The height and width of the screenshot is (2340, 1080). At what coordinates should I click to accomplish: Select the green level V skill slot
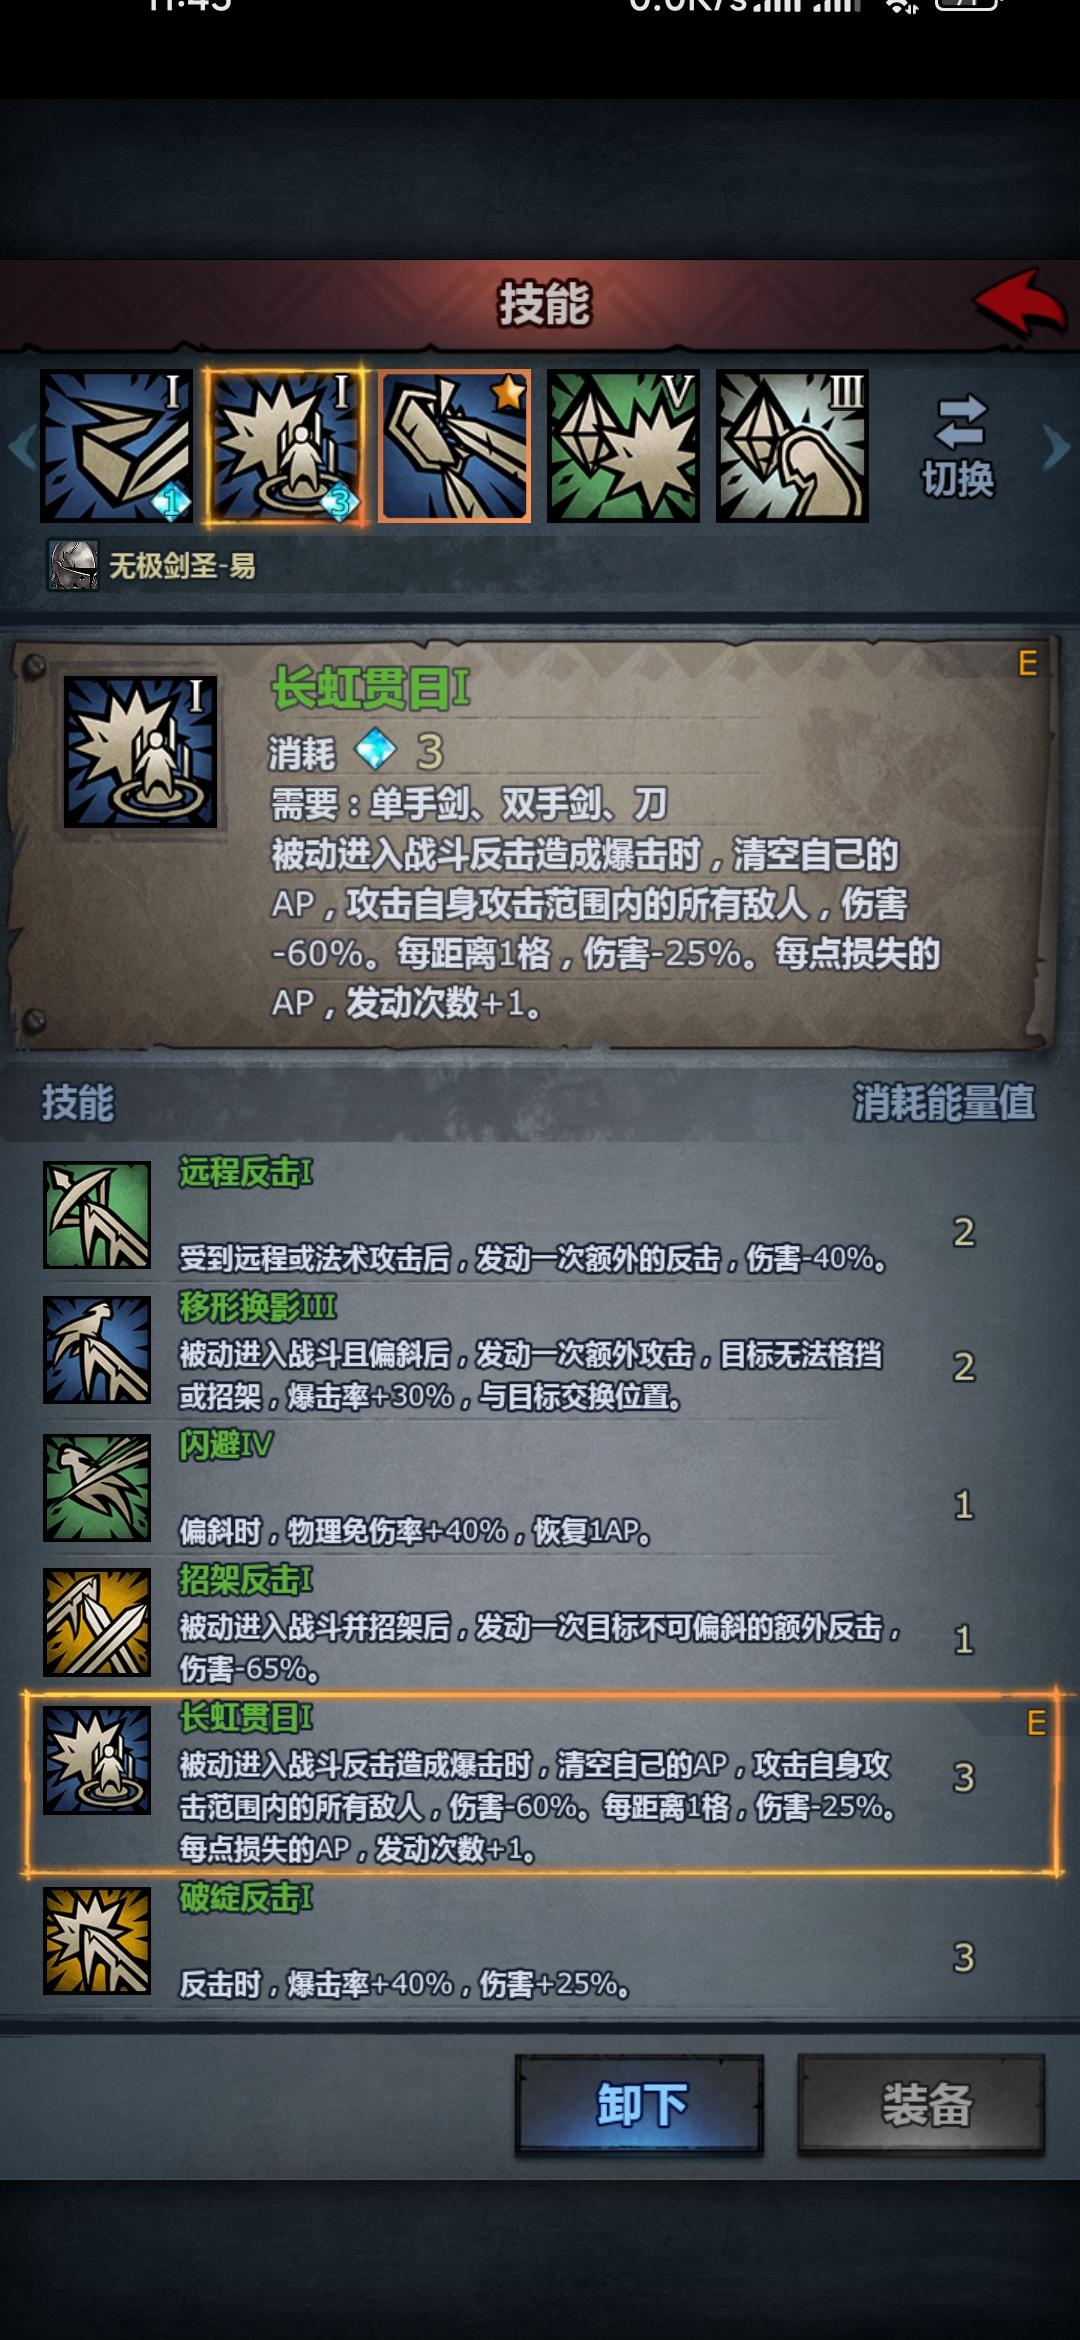pyautogui.click(x=623, y=446)
